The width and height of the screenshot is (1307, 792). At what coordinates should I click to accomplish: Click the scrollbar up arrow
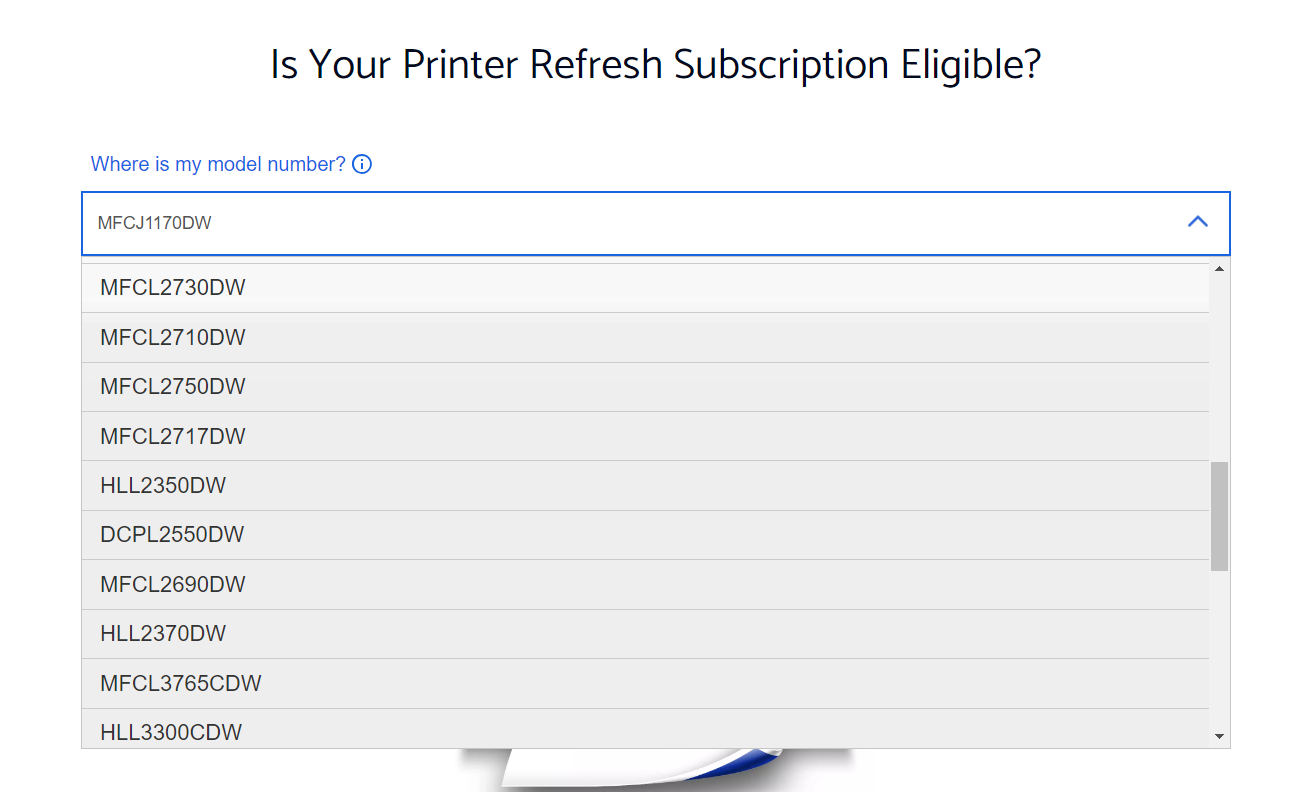(1219, 269)
